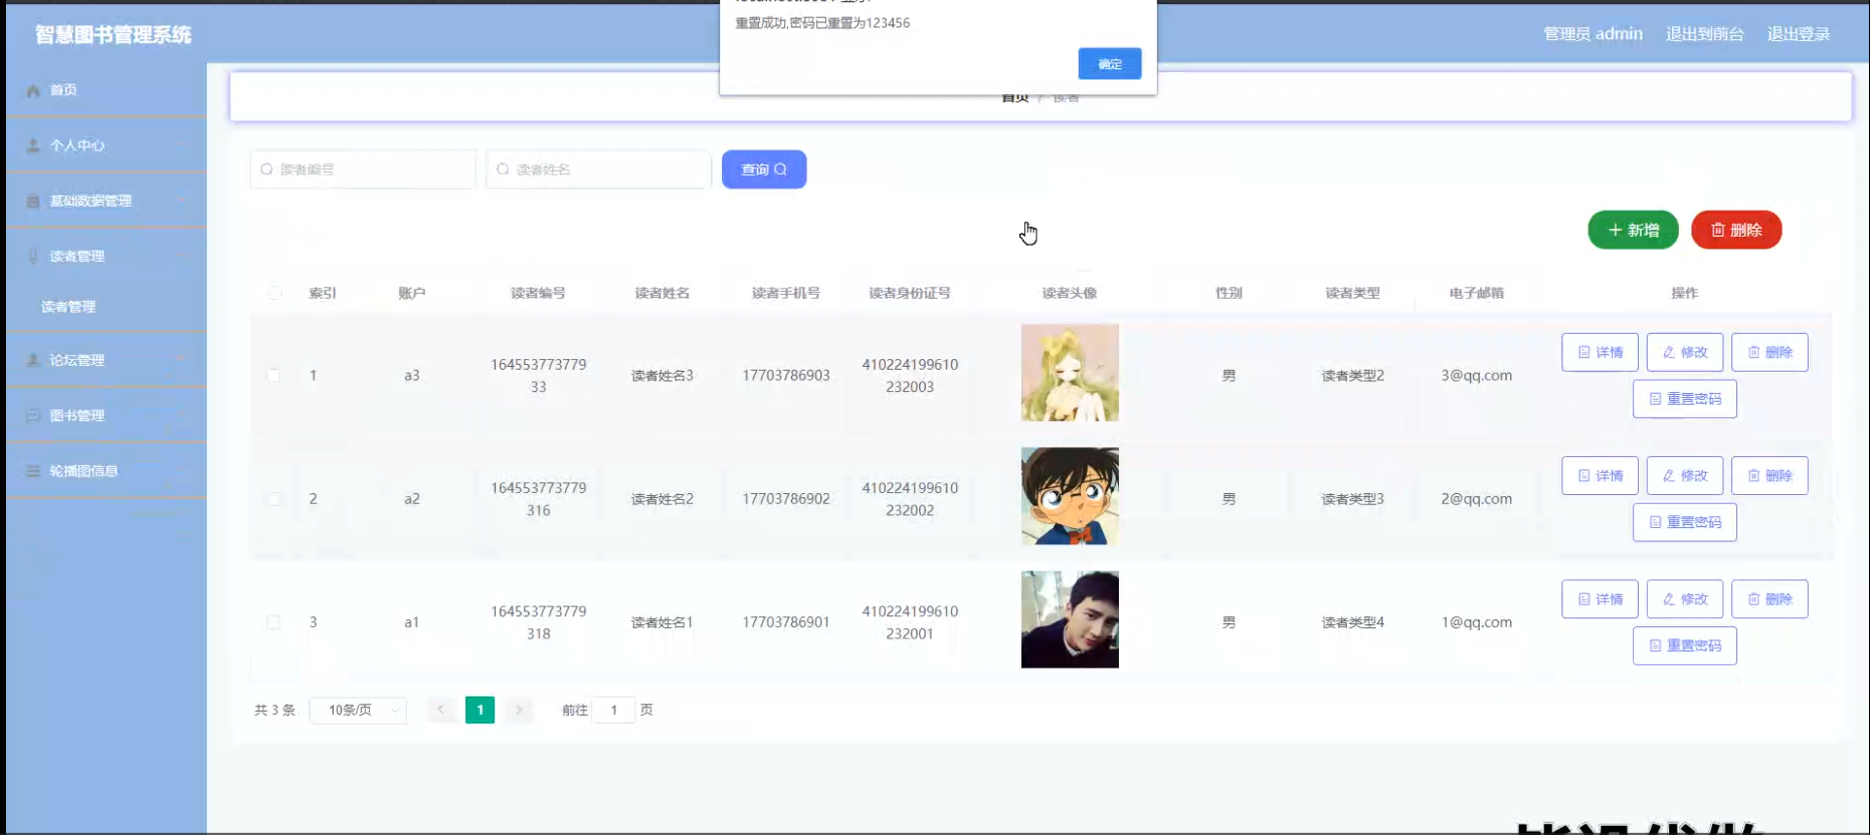Click 修改 for 读者姓名2
This screenshot has height=835, width=1870.
1685,476
